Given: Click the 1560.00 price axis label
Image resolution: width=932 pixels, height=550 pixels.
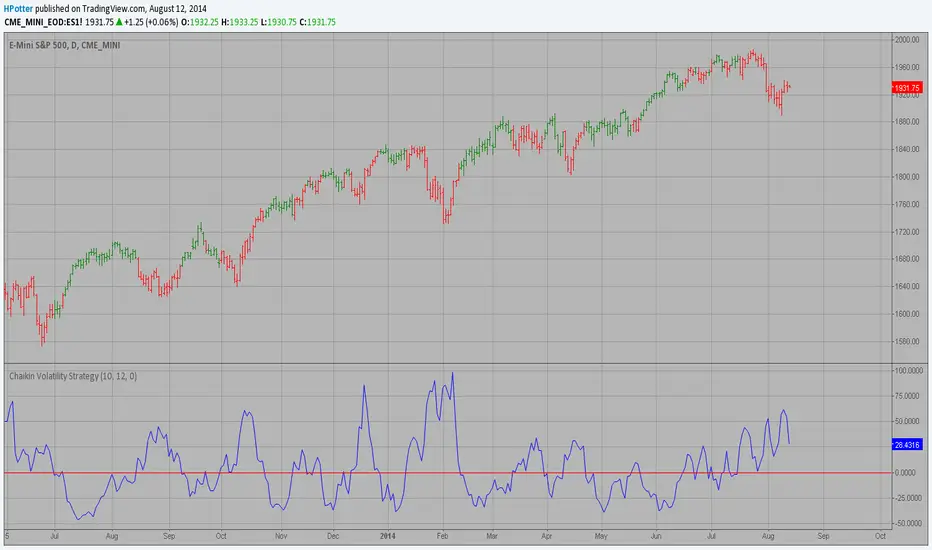Looking at the screenshot, I should 908,341.
